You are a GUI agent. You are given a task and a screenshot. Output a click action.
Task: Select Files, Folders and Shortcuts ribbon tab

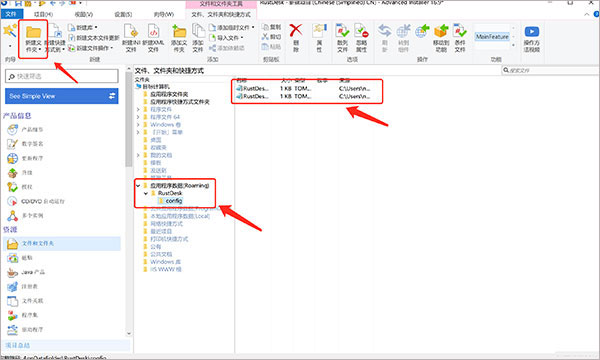(221, 14)
